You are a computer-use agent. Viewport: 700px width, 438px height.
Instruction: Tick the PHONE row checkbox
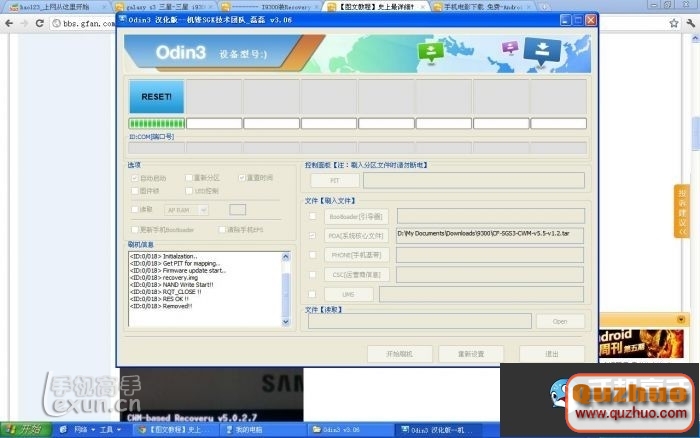[x=312, y=255]
